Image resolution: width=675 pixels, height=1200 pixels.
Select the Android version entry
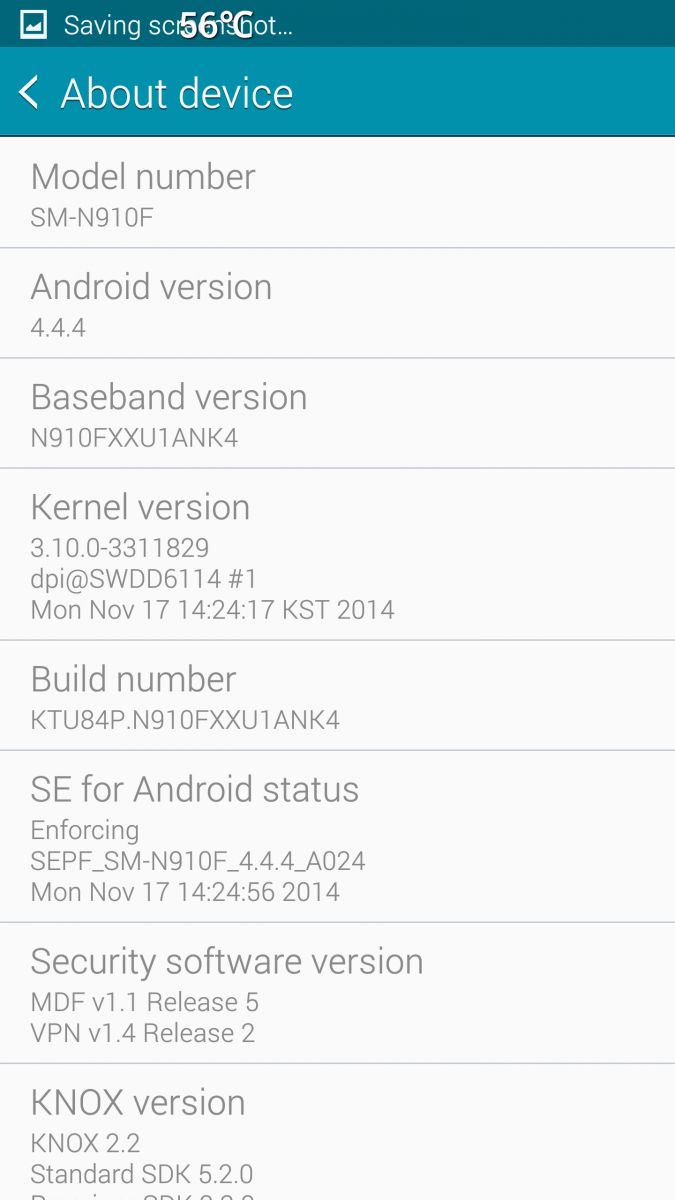[x=337, y=303]
